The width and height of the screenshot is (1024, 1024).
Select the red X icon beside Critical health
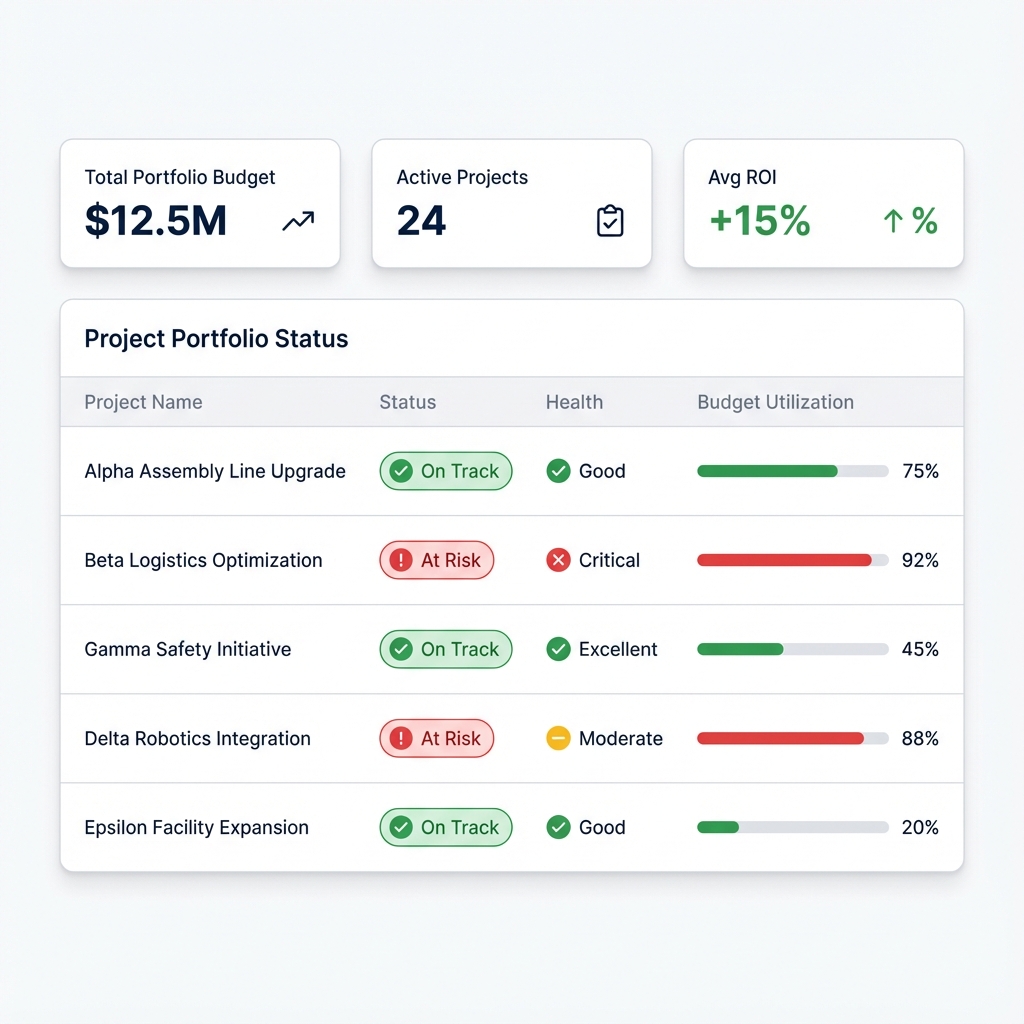pos(558,560)
